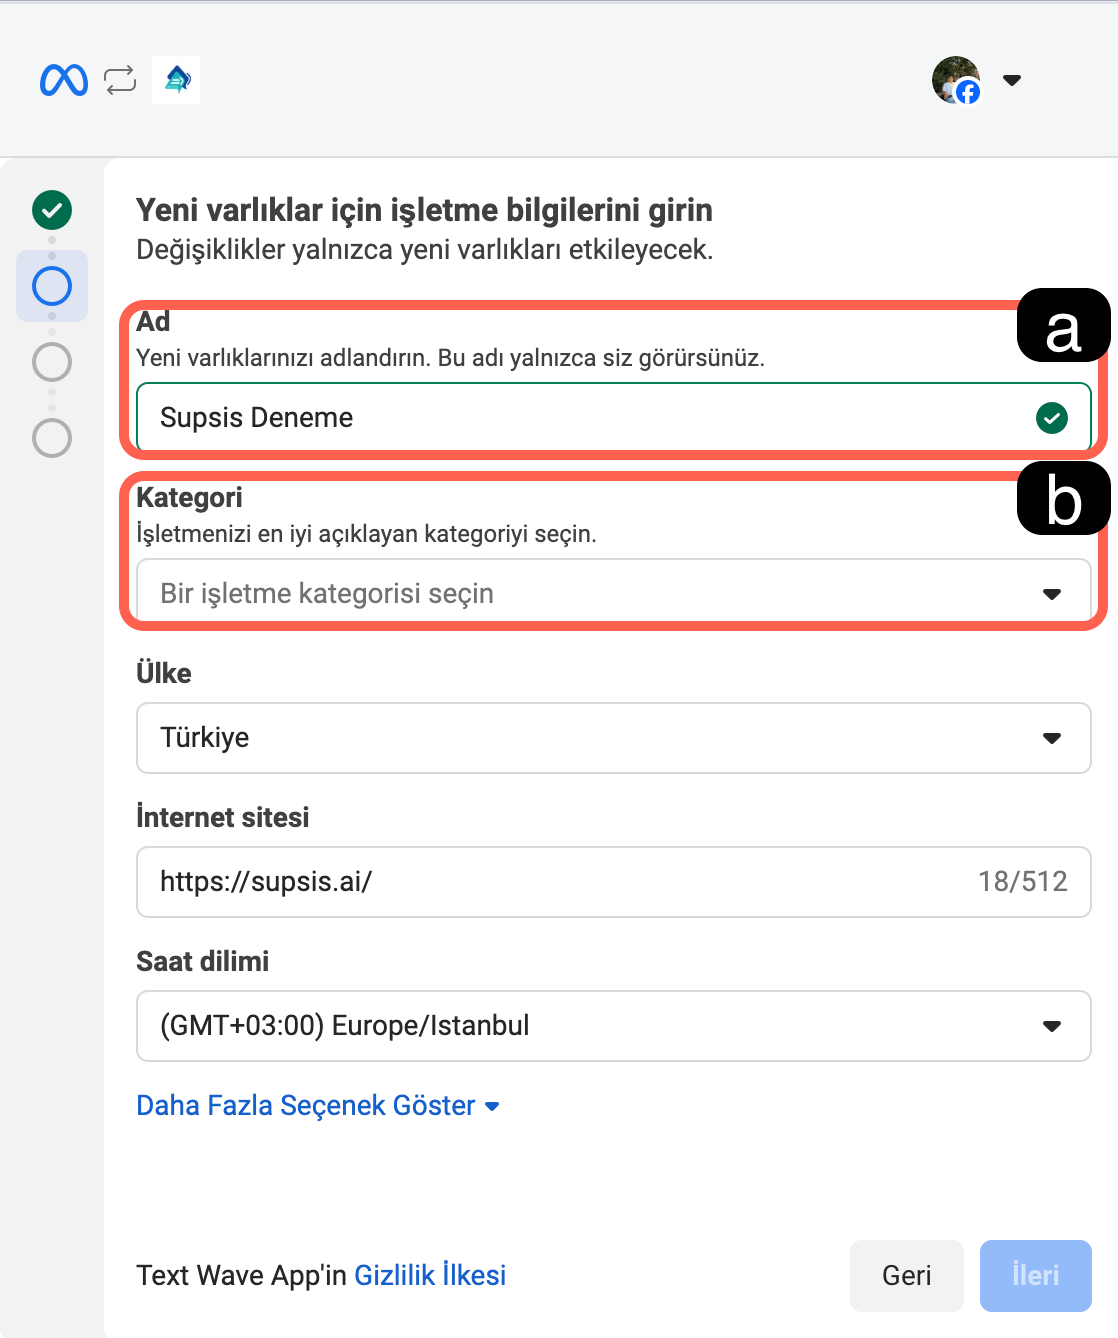Open the Ülke dropdown showing Türkiye
Screen dimensions: 1118x1338
pyautogui.click(x=613, y=738)
